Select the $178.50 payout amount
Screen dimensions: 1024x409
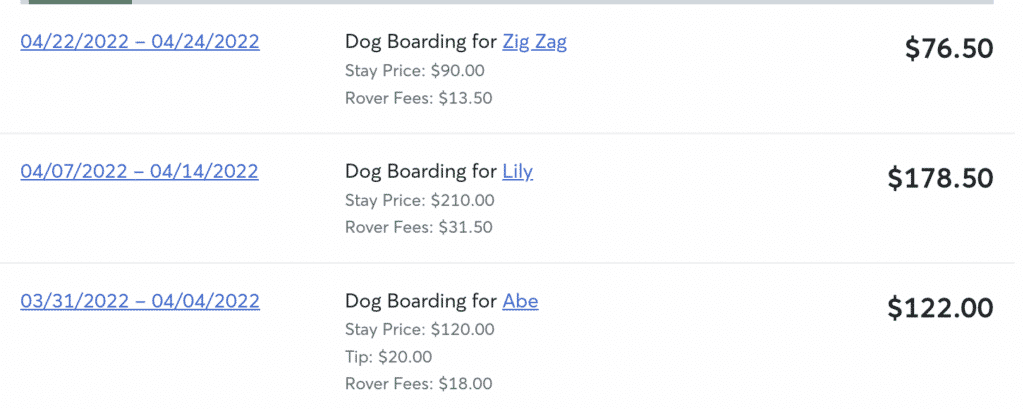[x=940, y=178]
